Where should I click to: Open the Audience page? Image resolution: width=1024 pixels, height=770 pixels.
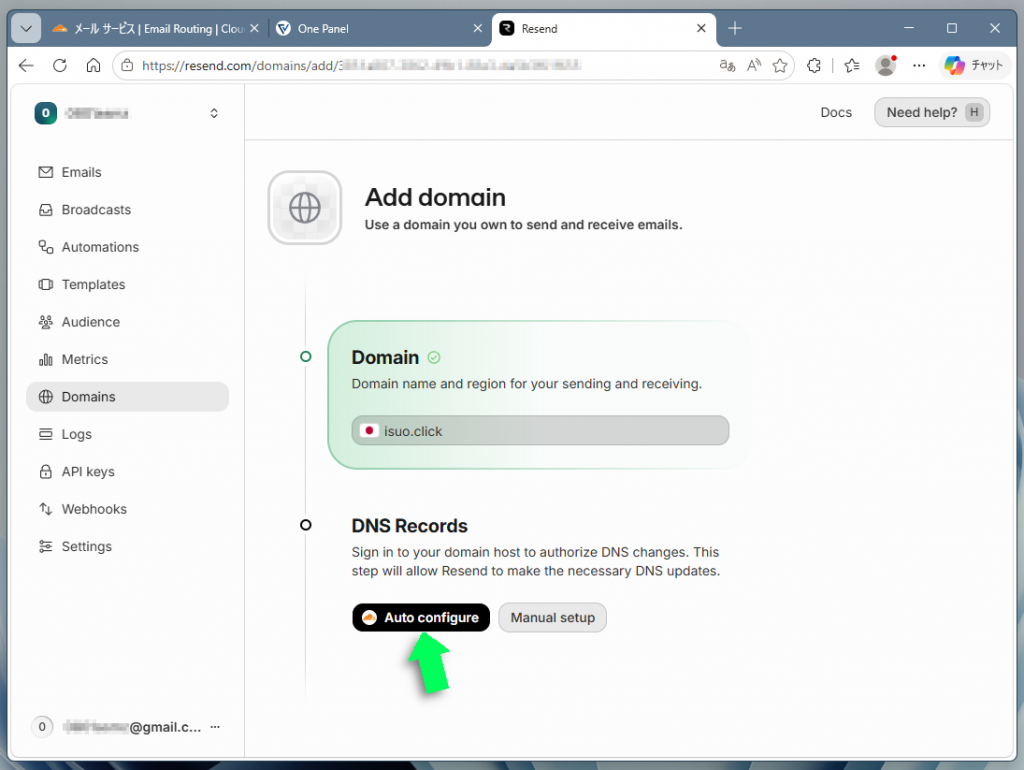pos(127,322)
